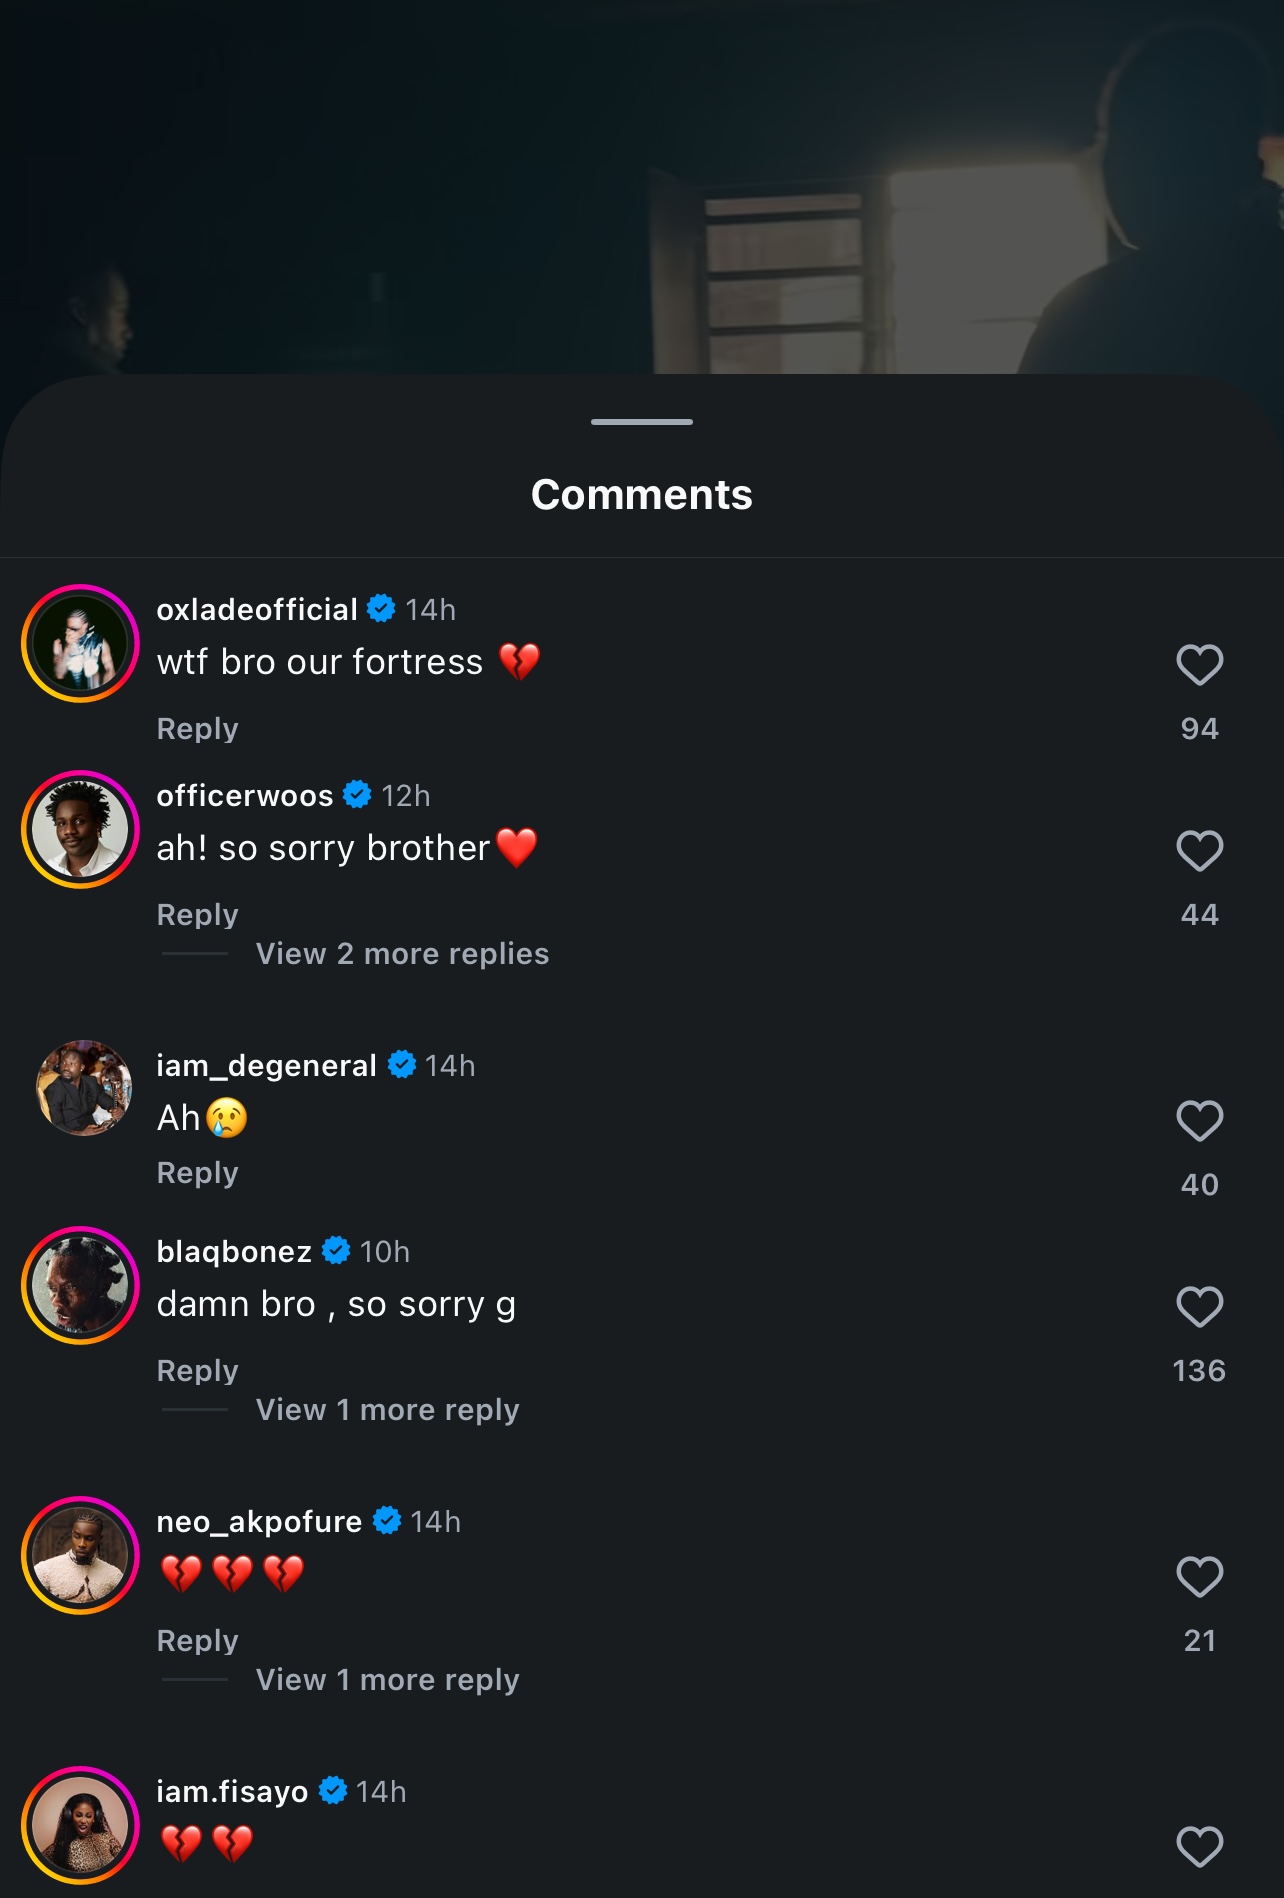Open officerwoos' profile avatar
The width and height of the screenshot is (1284, 1898).
click(x=80, y=830)
